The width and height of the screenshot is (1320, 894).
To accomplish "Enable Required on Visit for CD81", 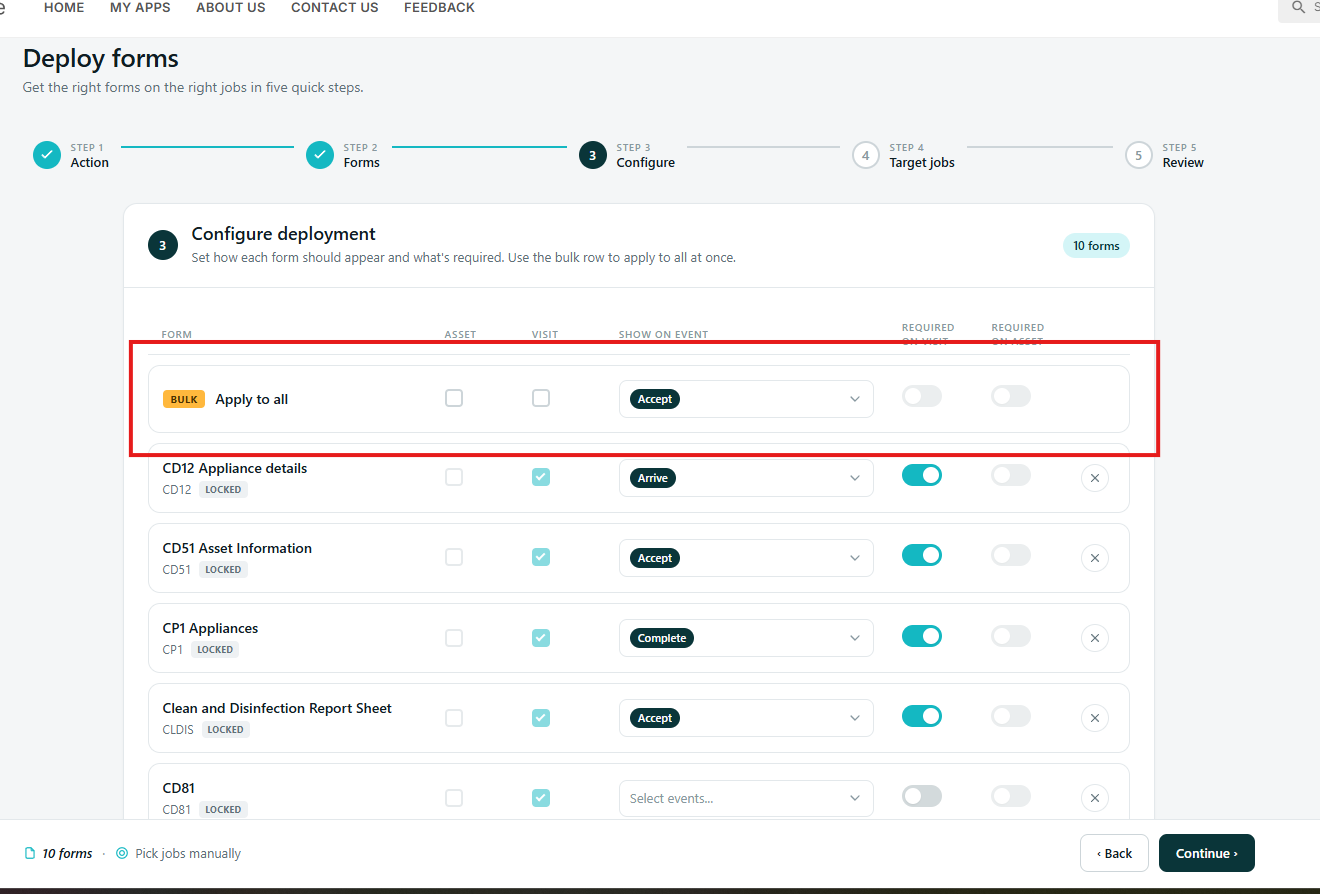I will [922, 796].
